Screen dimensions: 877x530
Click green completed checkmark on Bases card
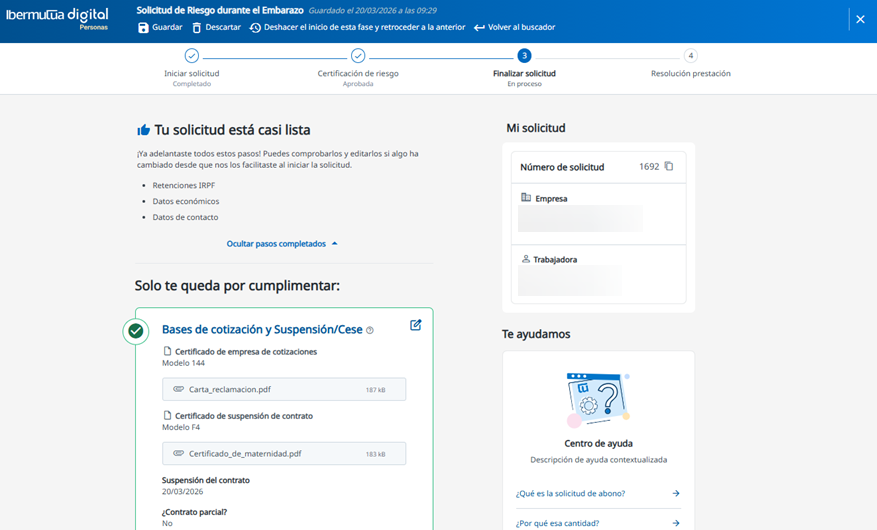[136, 331]
